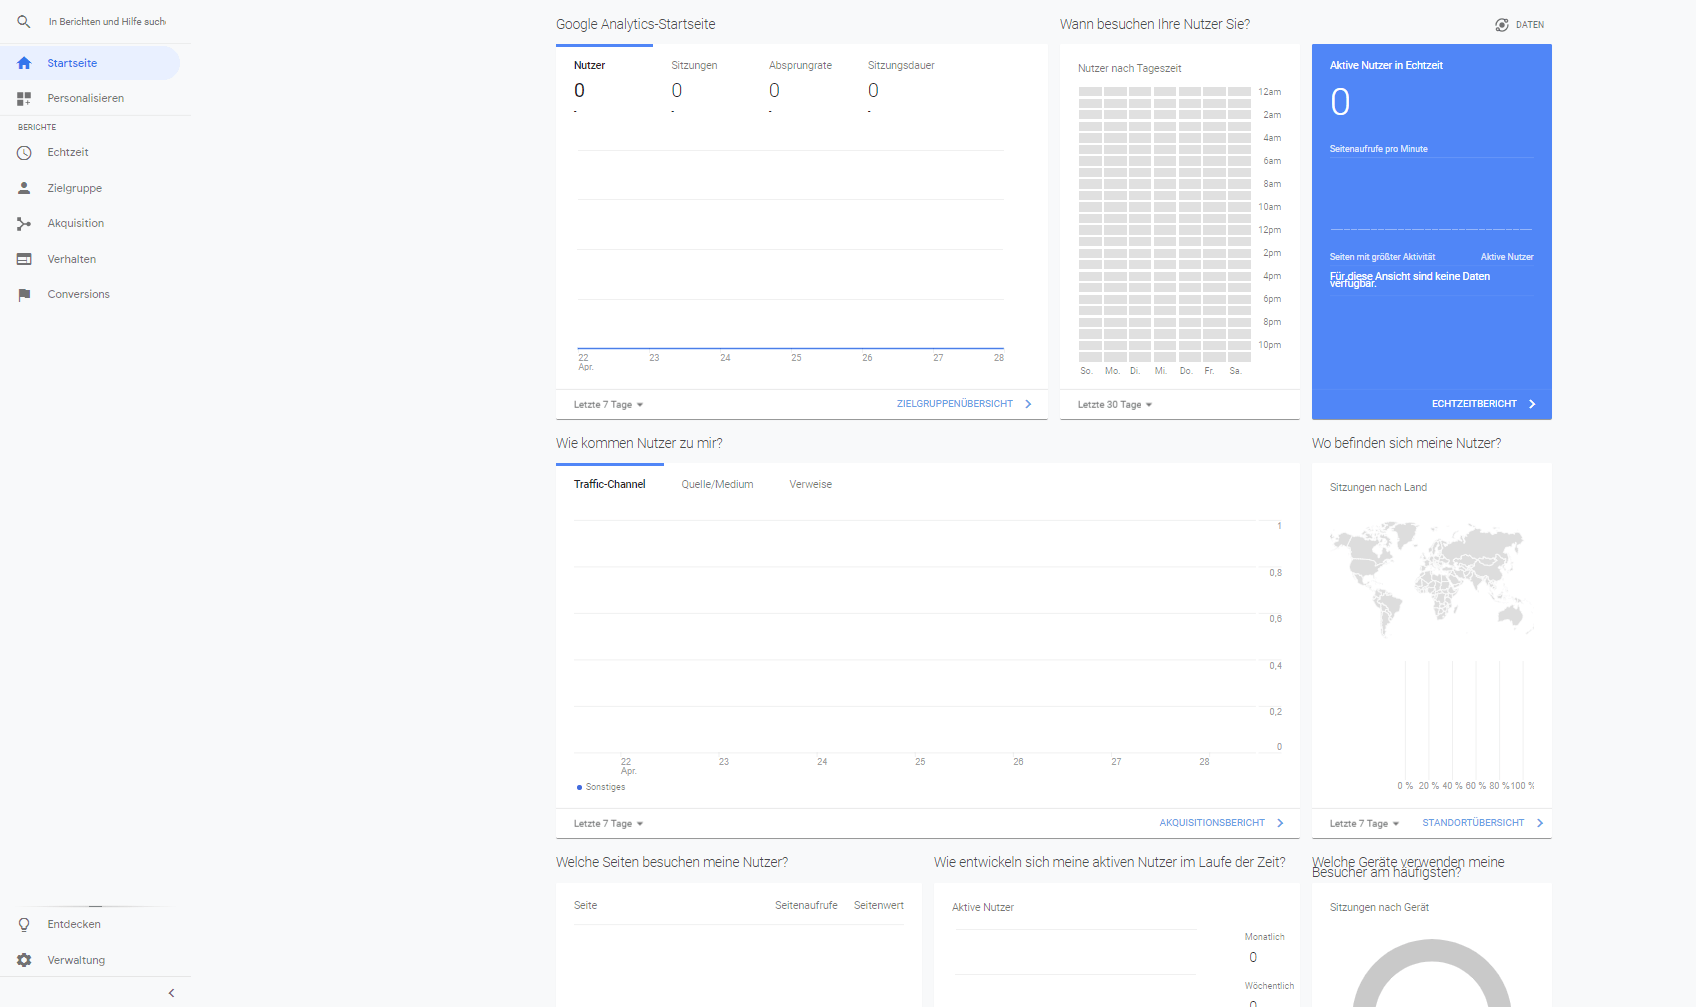
Task: Click the Zielgruppe person icon
Action: [x=24, y=188]
